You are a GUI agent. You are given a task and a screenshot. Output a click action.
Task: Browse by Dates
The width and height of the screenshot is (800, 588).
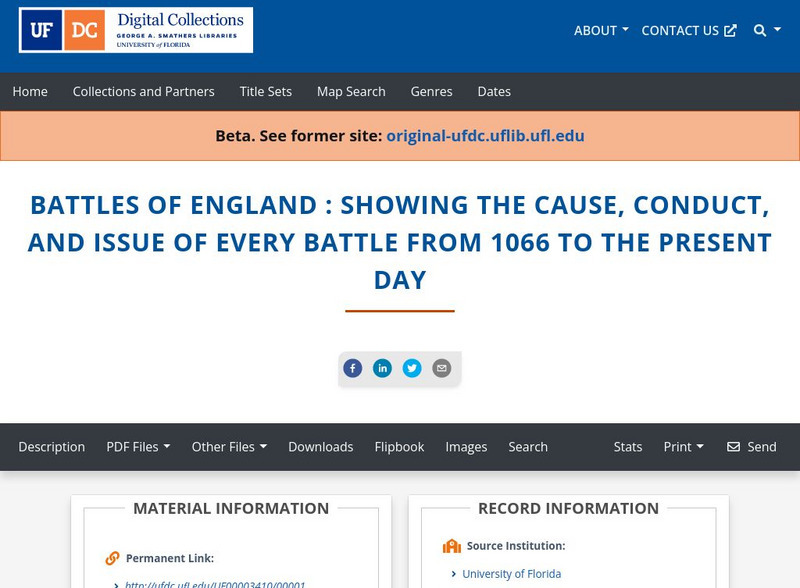click(494, 91)
